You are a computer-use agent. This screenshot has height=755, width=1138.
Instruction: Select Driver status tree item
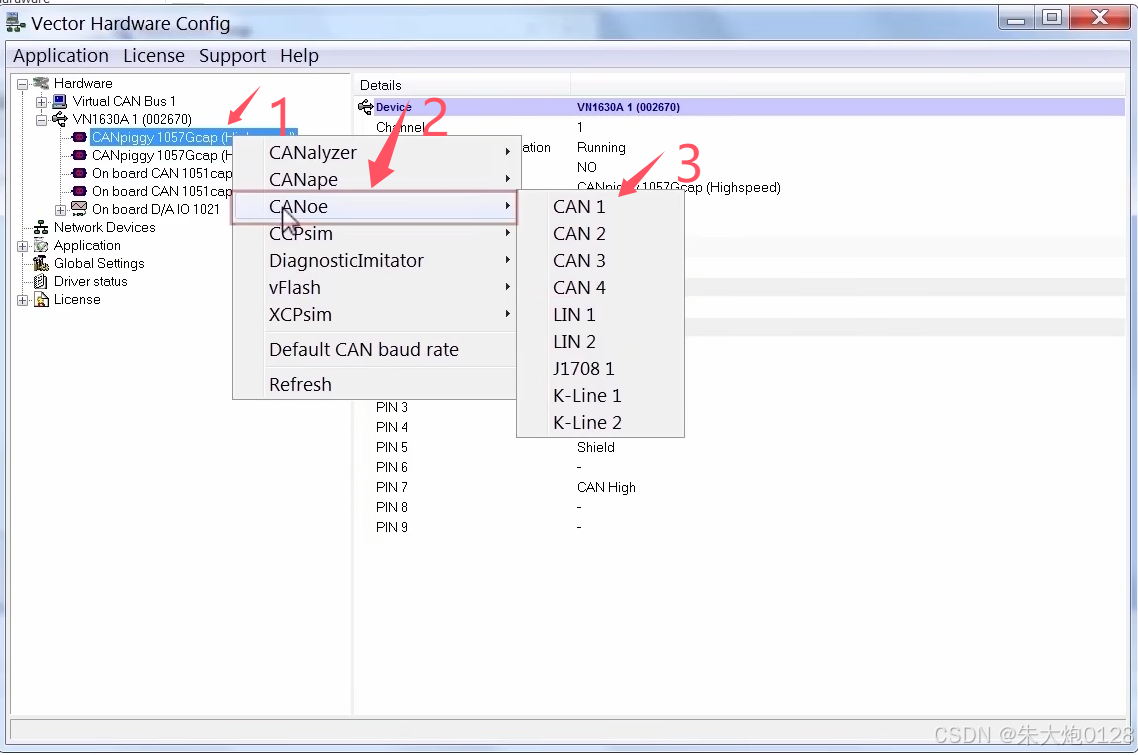click(x=91, y=282)
